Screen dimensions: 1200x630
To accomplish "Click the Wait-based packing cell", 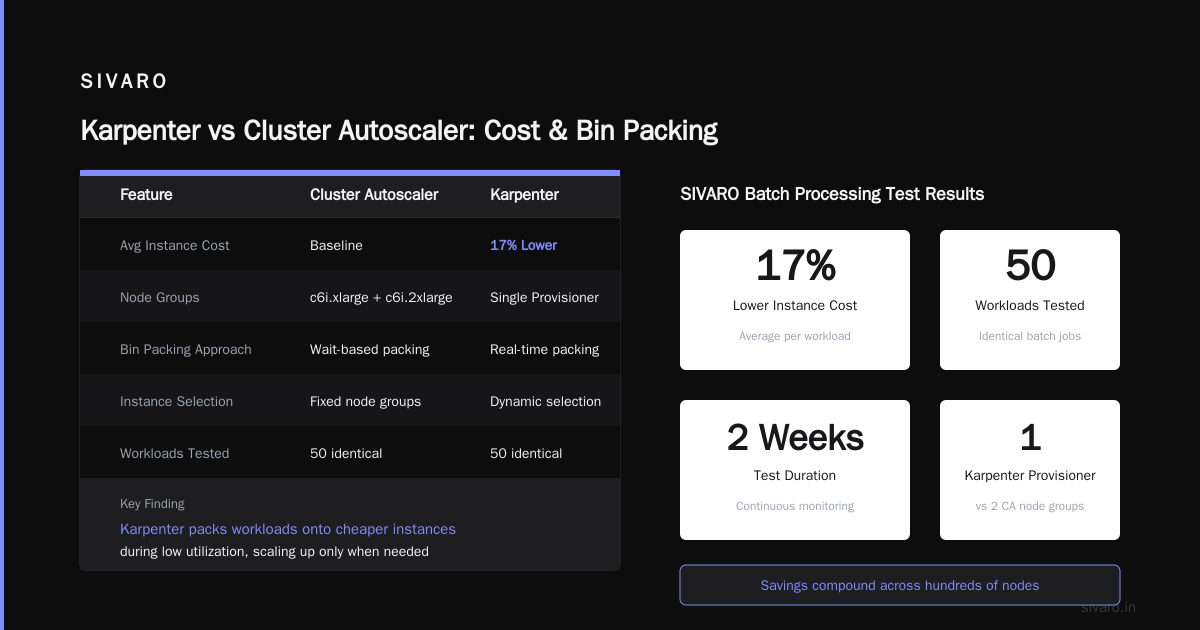I will [370, 349].
